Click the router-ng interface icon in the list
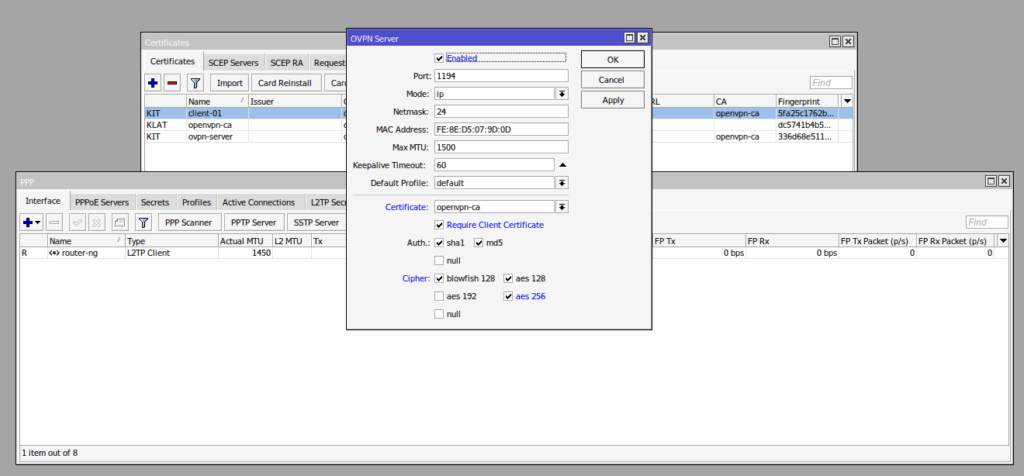Image resolution: width=1024 pixels, height=476 pixels. [x=56, y=254]
